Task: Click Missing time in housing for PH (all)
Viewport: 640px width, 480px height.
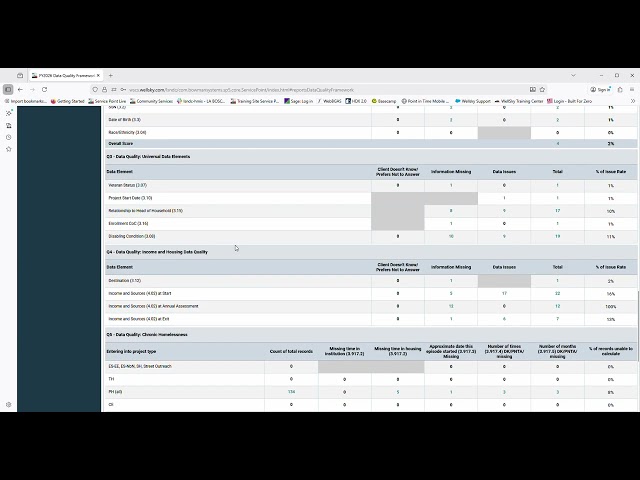Action: coord(398,392)
